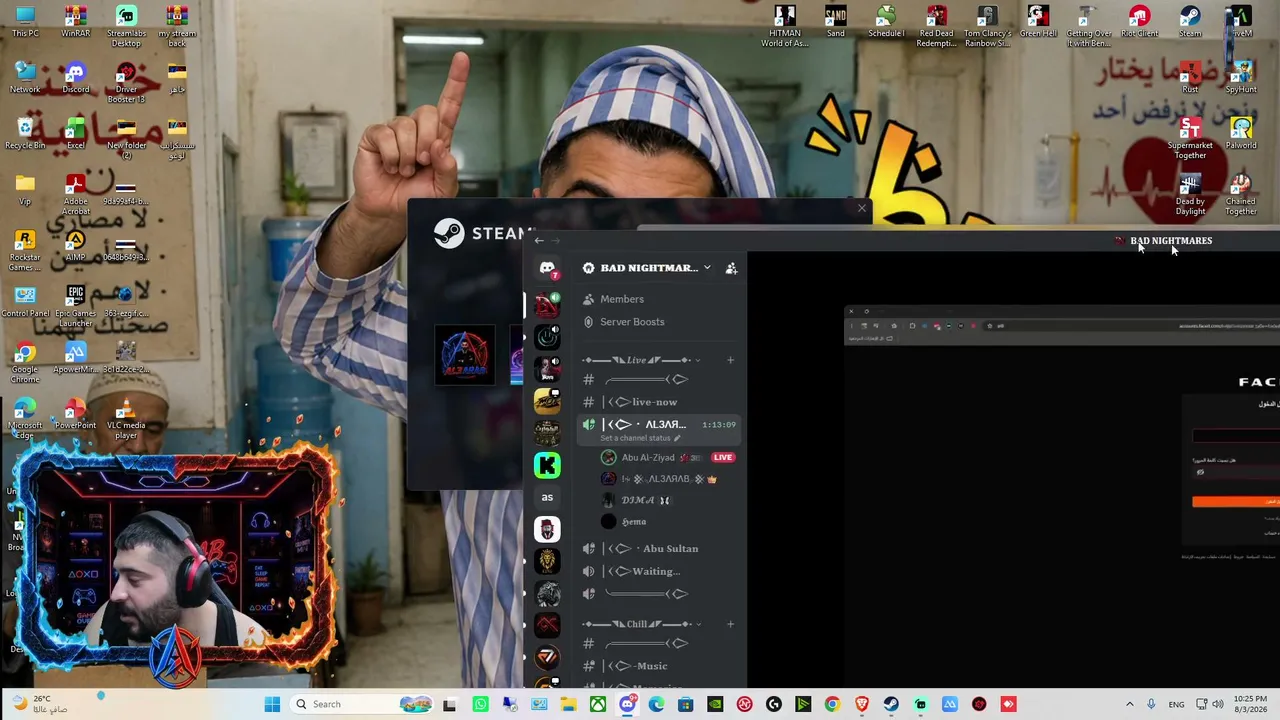
Task: Select the HITMAN World of Assassination shortcut
Action: [785, 26]
